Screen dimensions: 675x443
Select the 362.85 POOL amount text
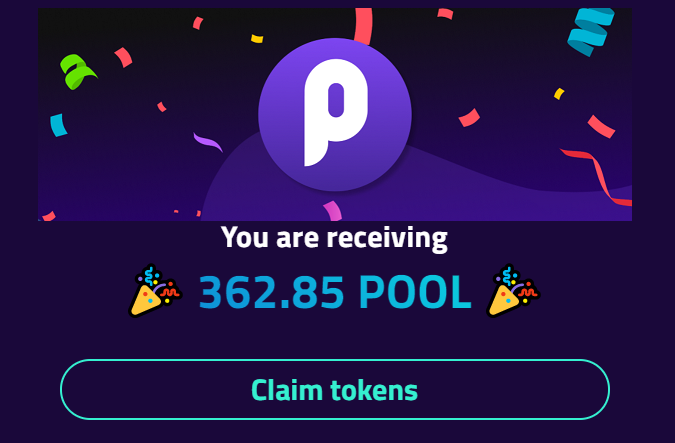[x=335, y=292]
